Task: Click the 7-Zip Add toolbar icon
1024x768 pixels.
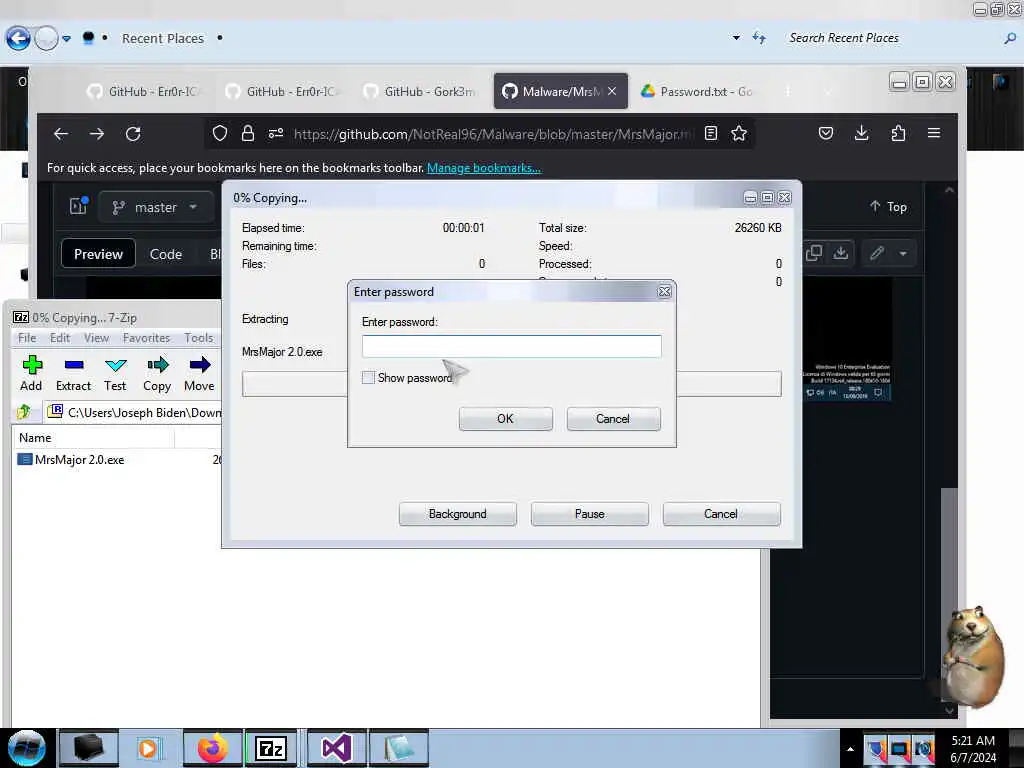Action: [x=31, y=374]
